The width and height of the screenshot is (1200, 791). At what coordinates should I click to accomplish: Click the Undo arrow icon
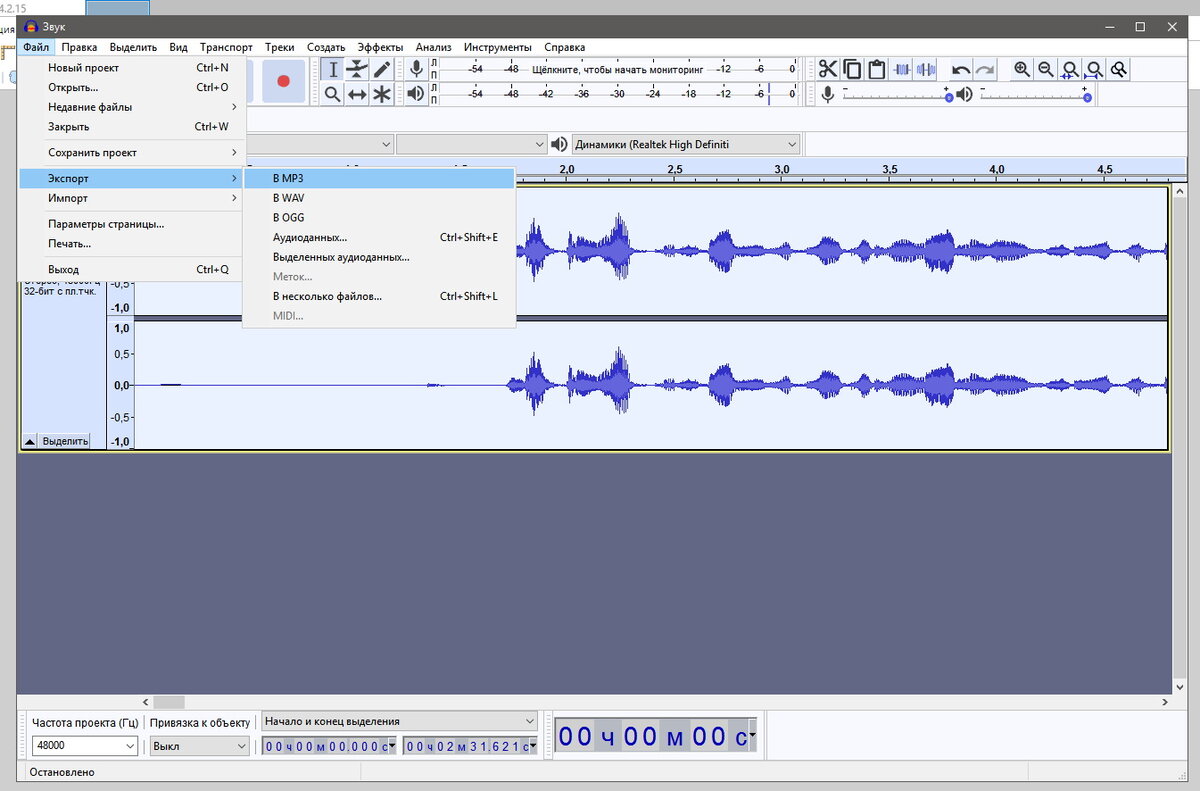click(x=961, y=69)
